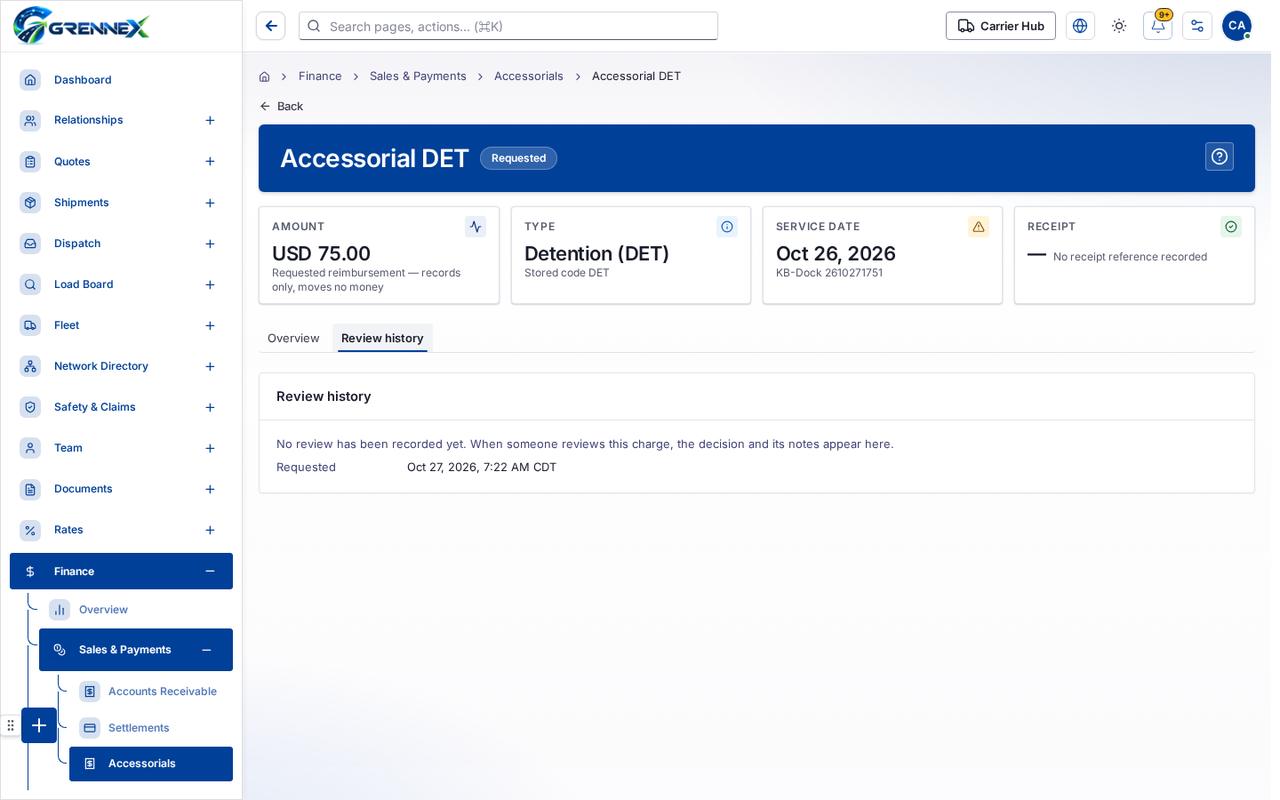1280x800 pixels.
Task: Click the Amount card activity icon
Action: (475, 227)
